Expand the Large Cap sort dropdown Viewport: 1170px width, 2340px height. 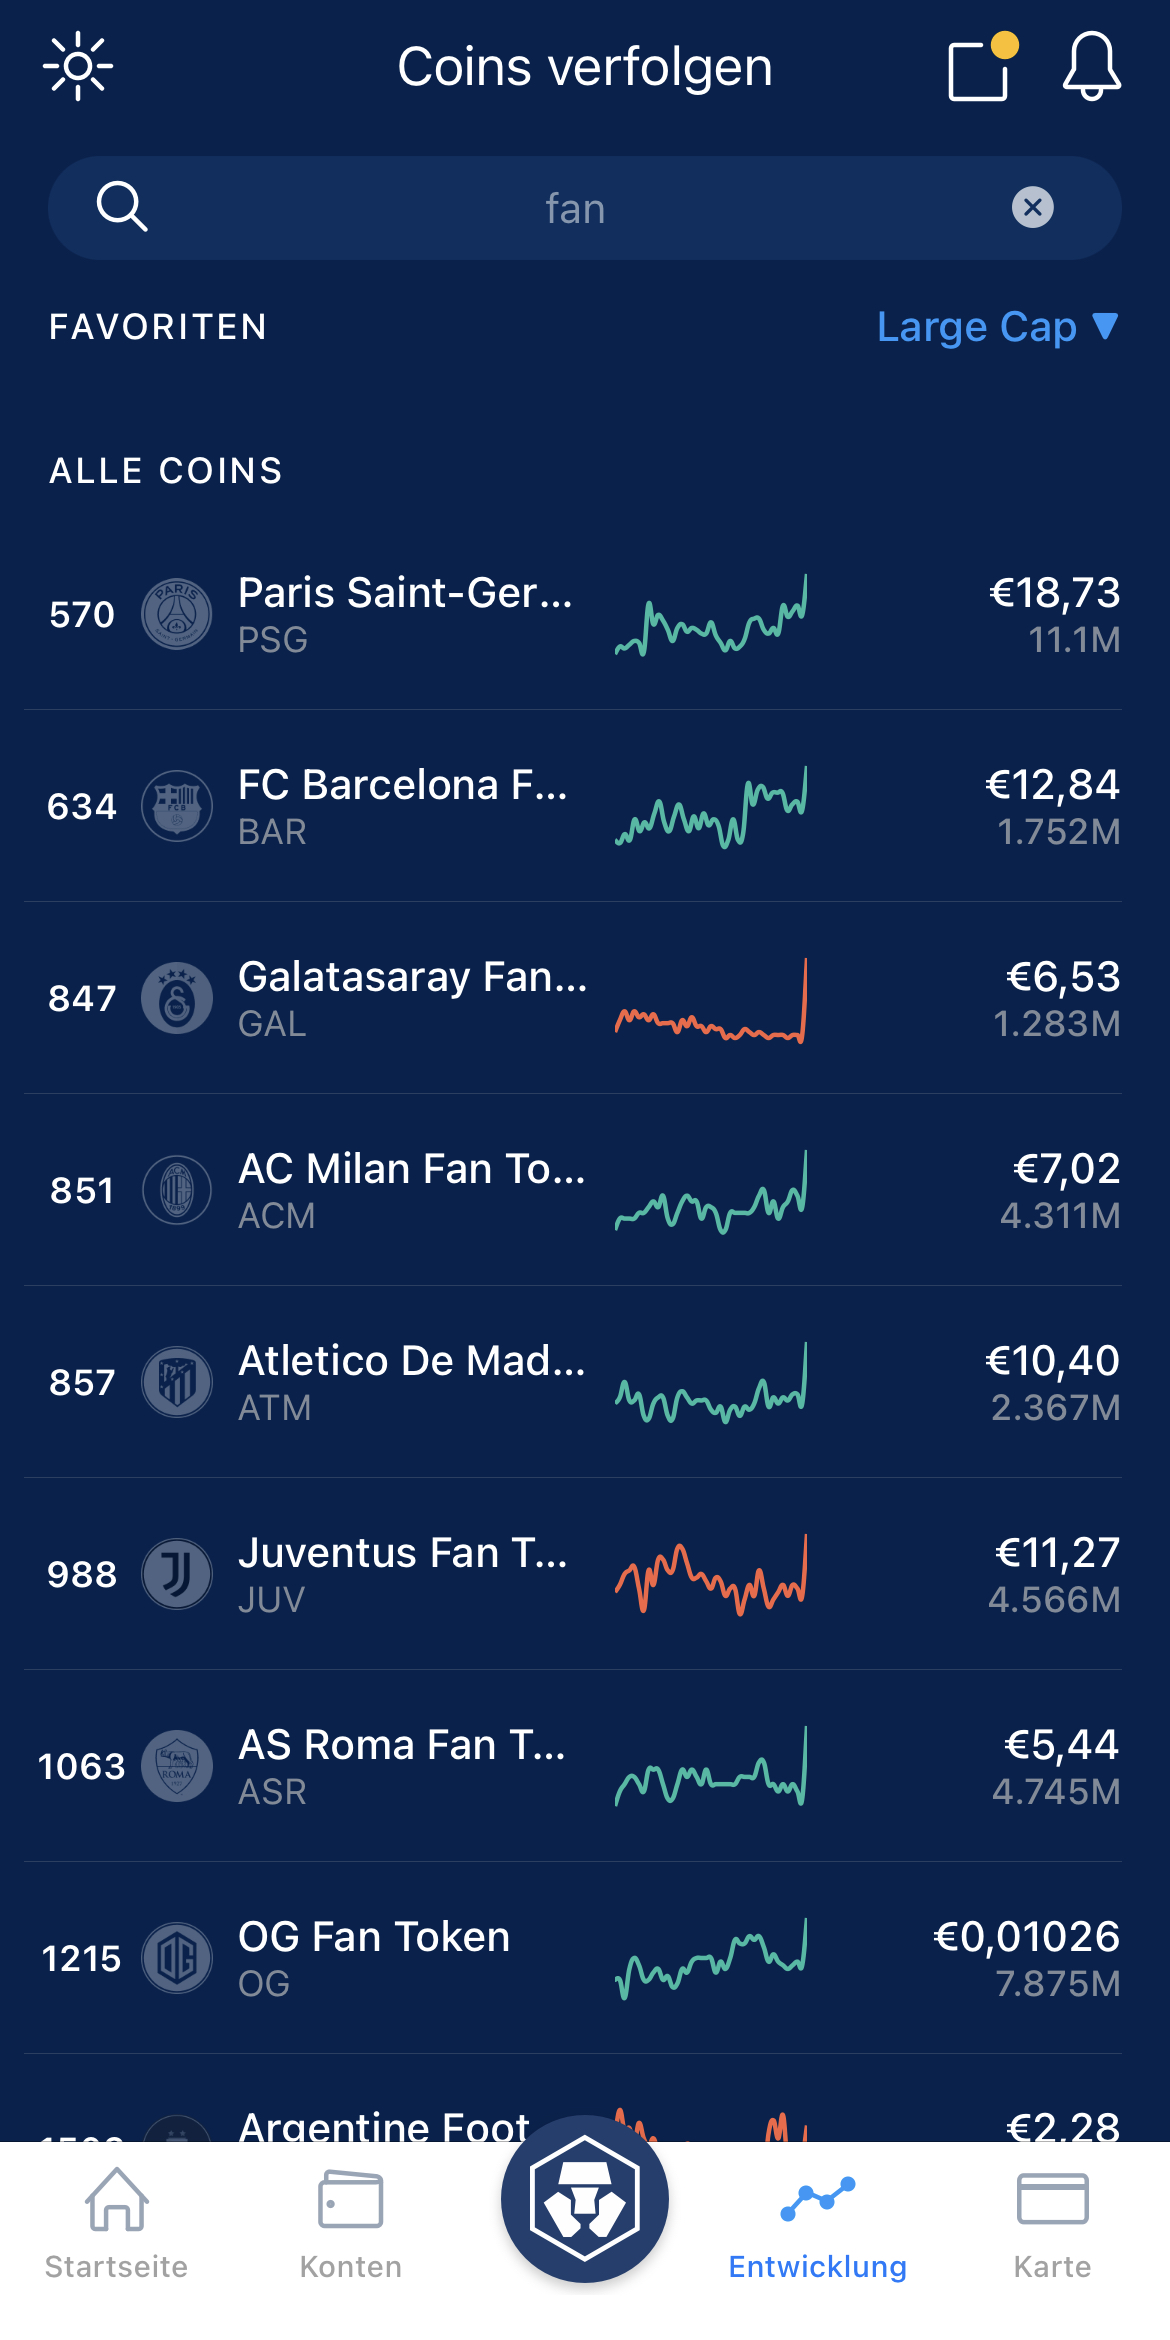(996, 327)
